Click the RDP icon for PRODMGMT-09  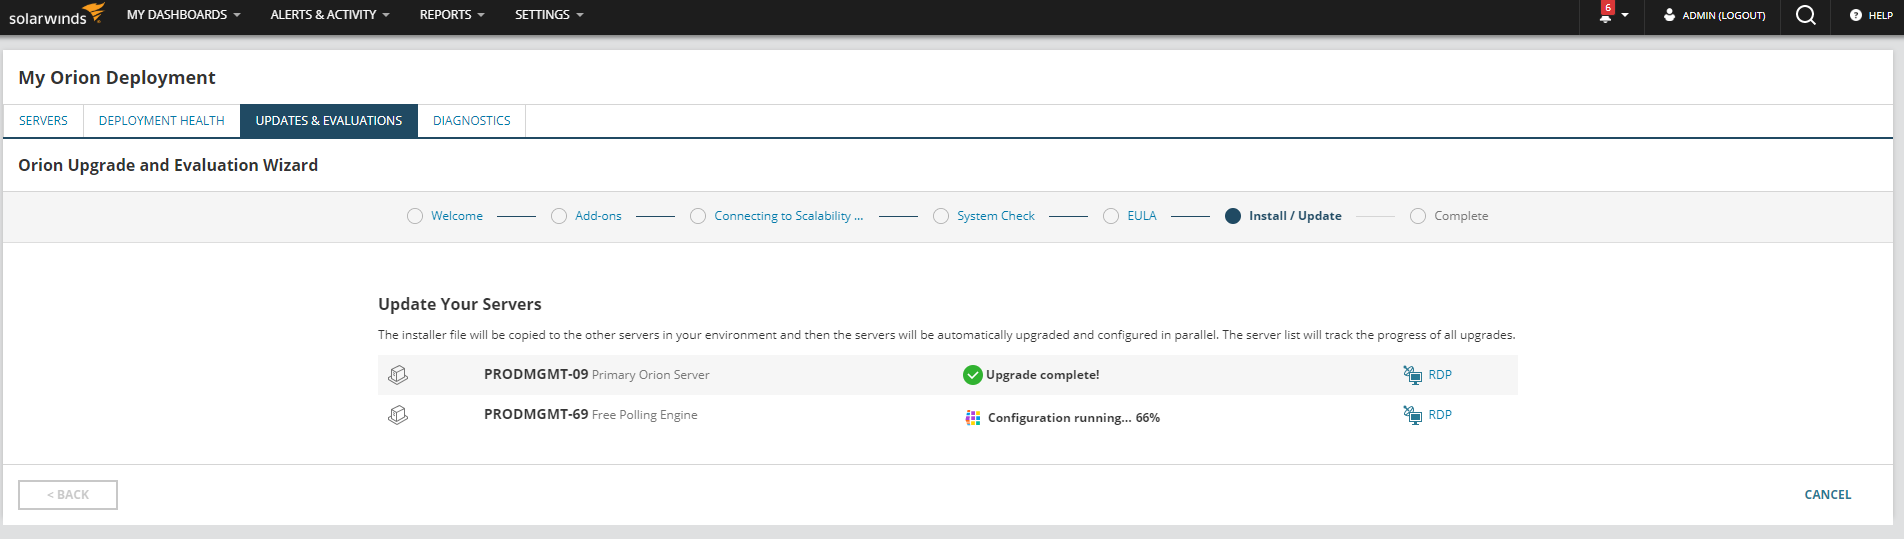[x=1412, y=375]
